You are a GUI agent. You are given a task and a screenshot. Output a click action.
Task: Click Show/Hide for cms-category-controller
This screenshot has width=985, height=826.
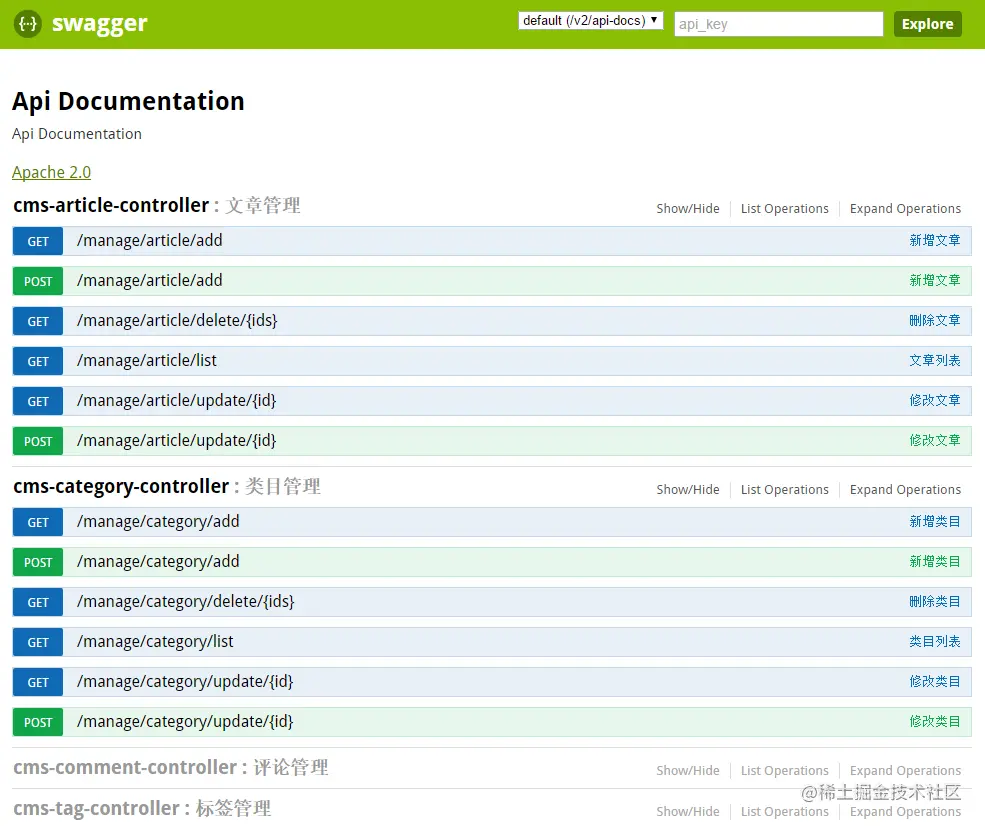tap(688, 489)
